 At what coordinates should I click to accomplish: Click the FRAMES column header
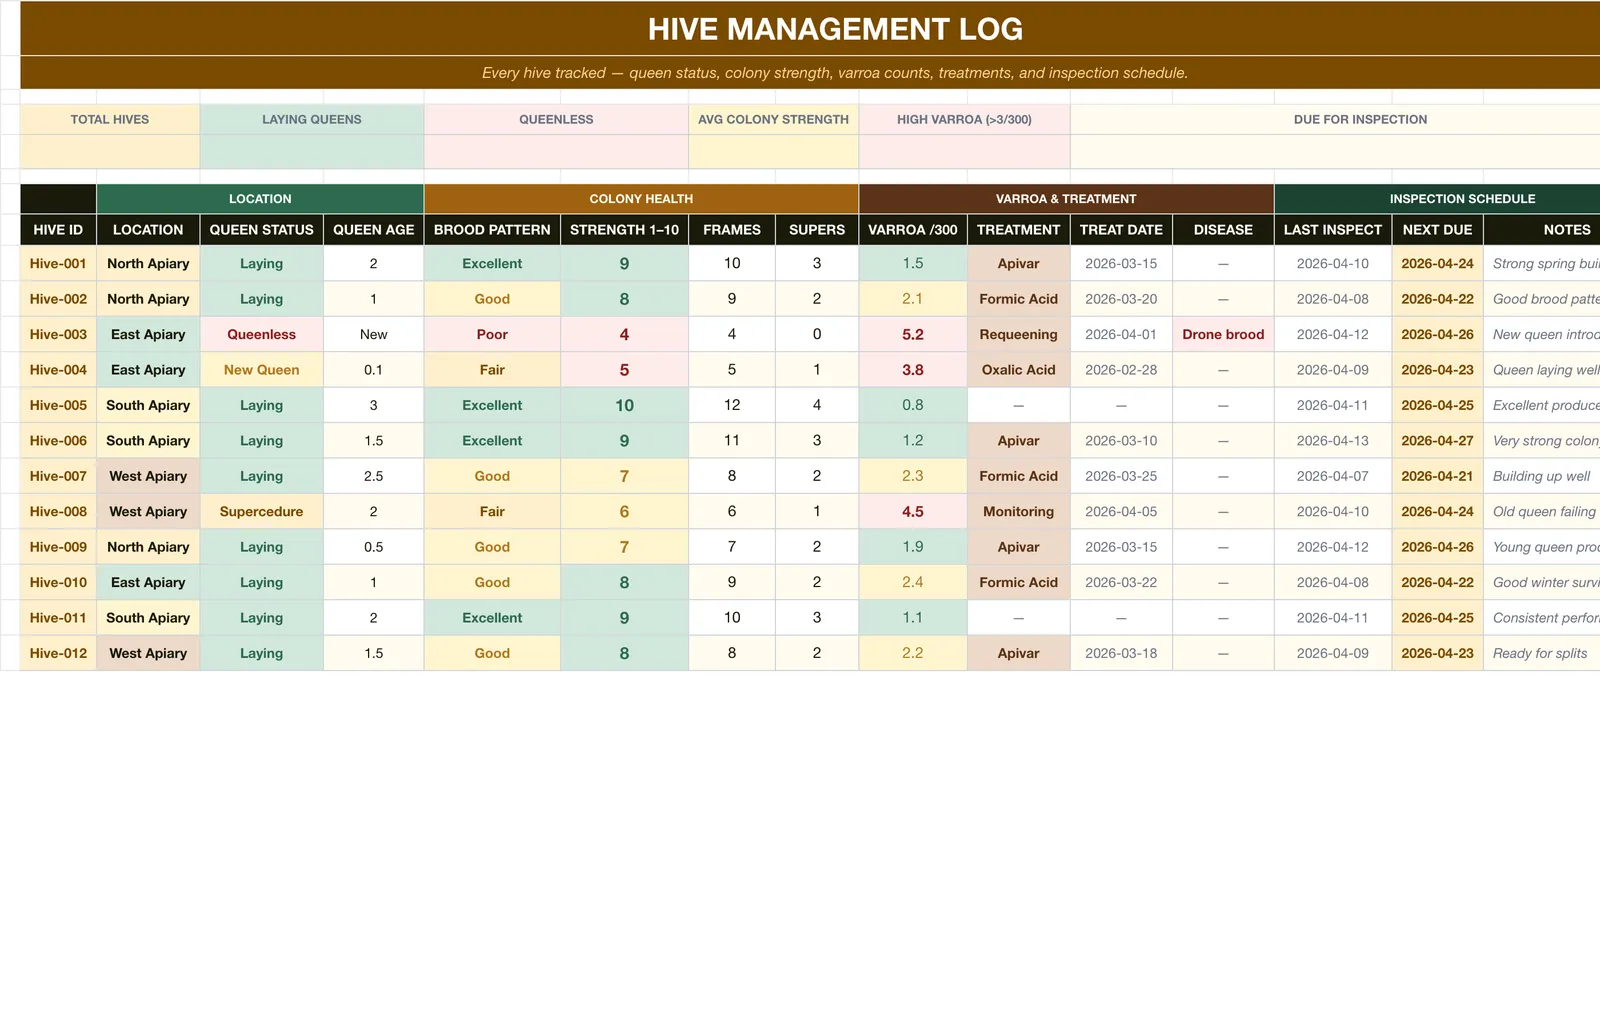point(732,230)
